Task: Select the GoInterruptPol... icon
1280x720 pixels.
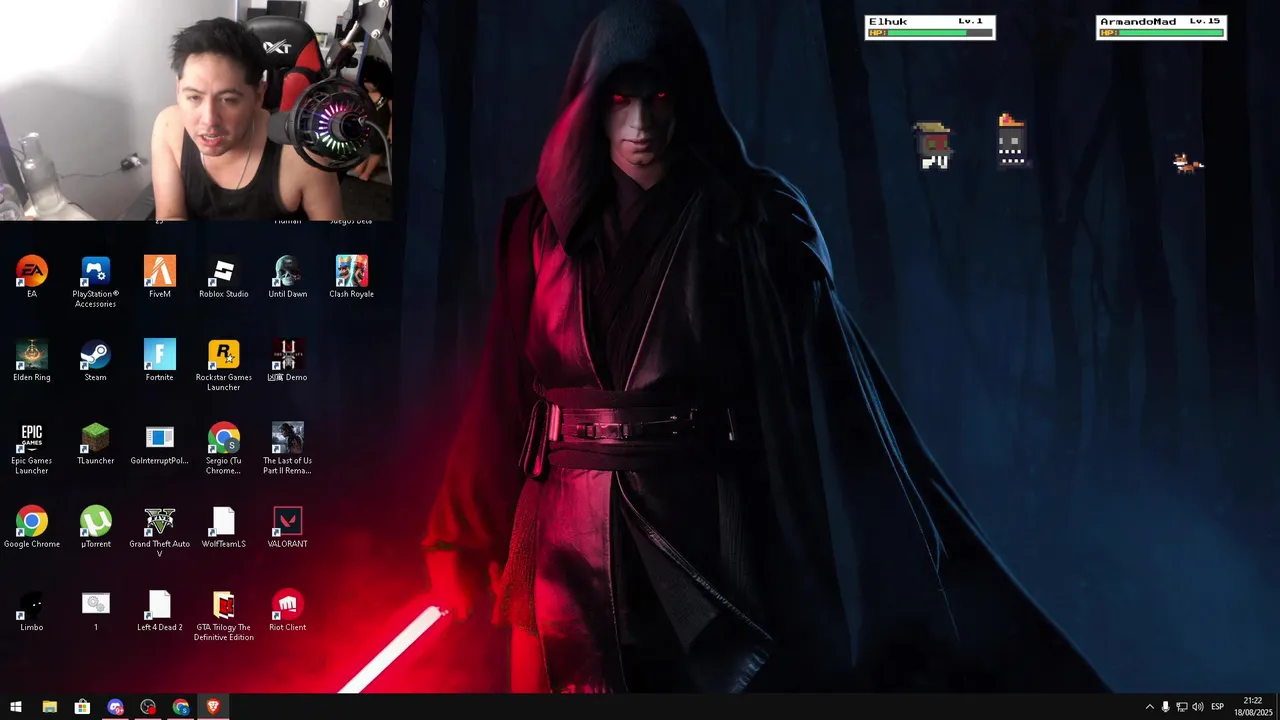Action: click(160, 444)
